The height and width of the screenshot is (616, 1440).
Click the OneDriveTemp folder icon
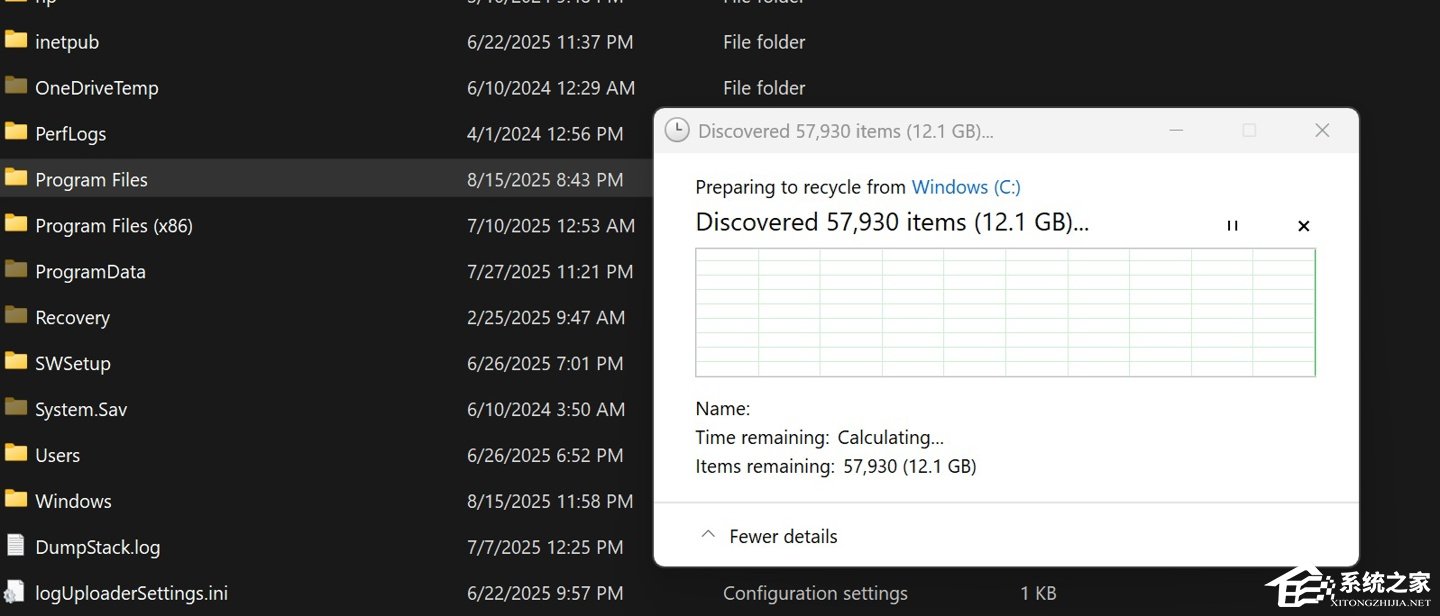click(x=16, y=87)
